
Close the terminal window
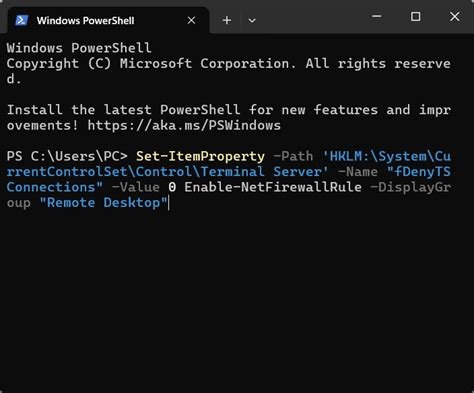(455, 16)
